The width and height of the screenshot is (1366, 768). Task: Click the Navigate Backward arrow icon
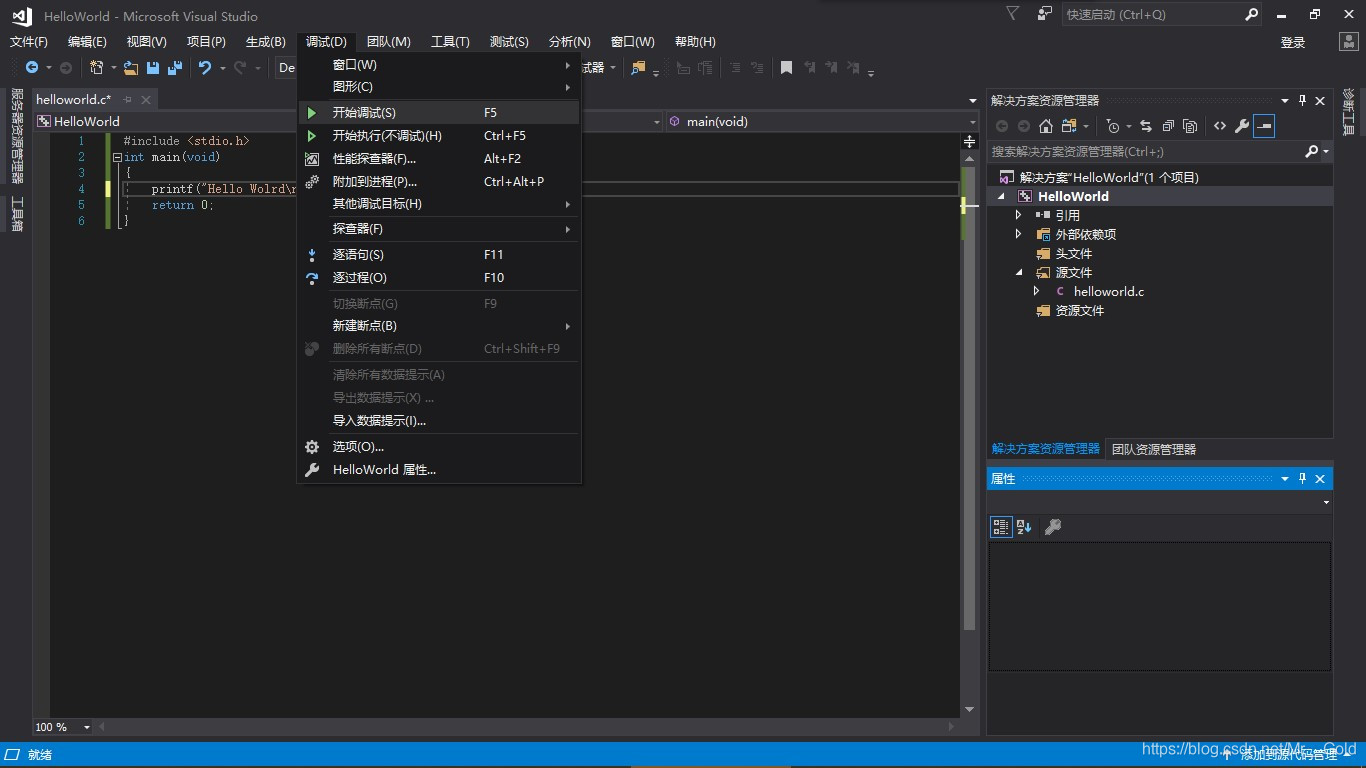click(32, 68)
